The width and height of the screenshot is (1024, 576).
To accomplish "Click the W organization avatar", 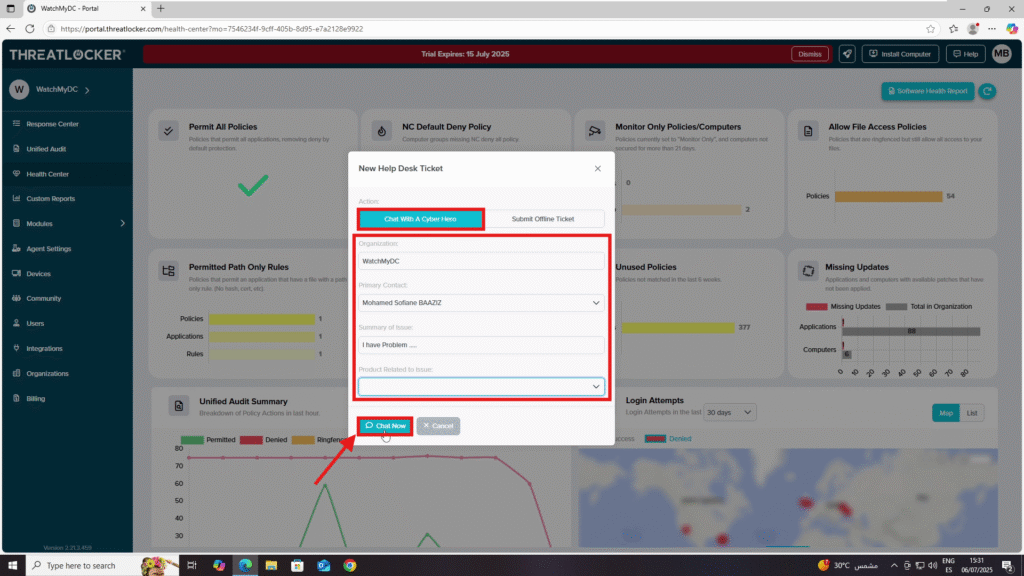I will point(19,89).
